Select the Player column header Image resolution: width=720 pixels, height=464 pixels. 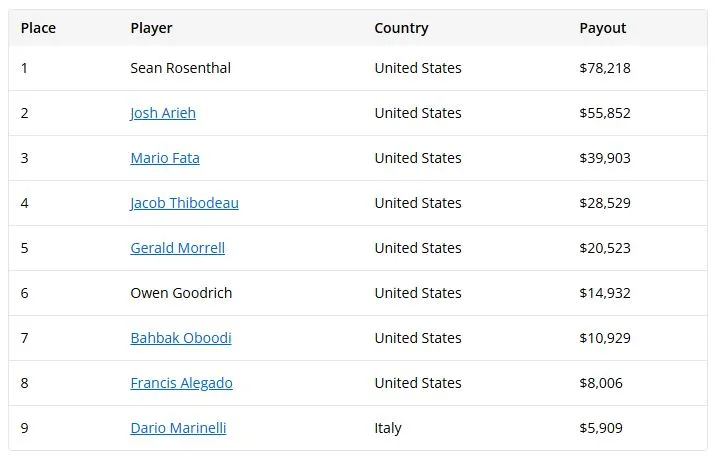coord(151,28)
